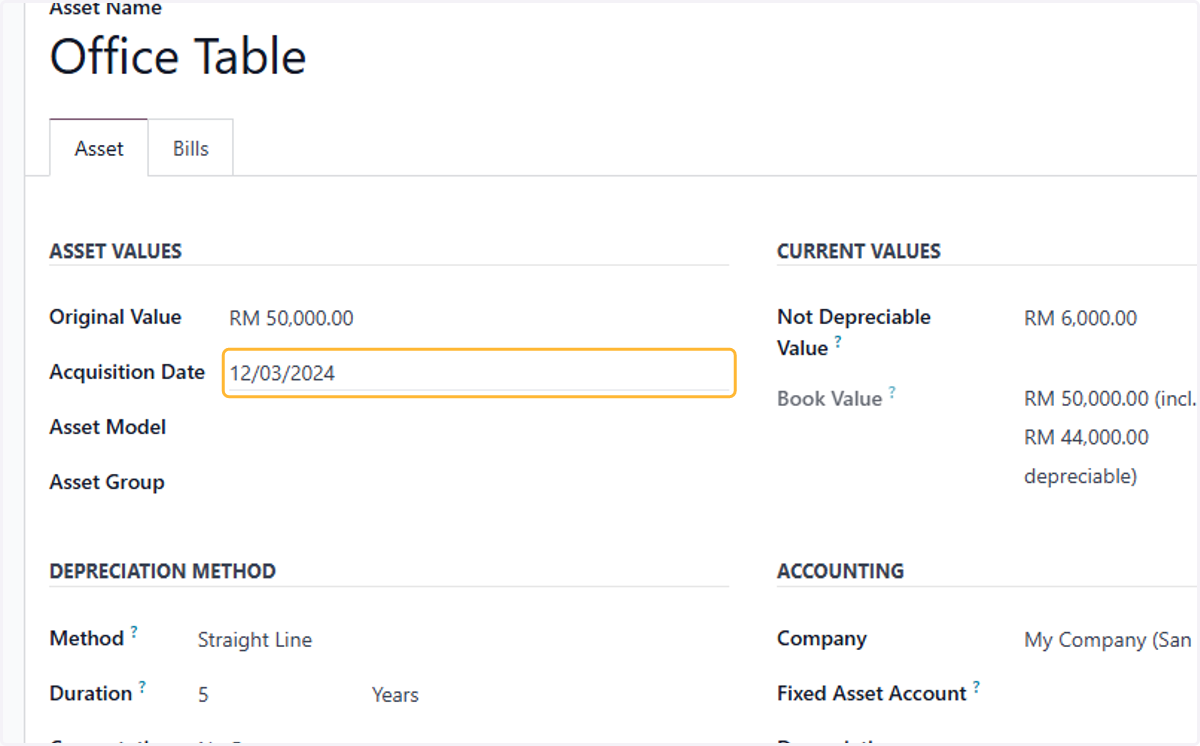This screenshot has width=1200, height=746.
Task: Switch to the Bills tab
Action: [191, 148]
